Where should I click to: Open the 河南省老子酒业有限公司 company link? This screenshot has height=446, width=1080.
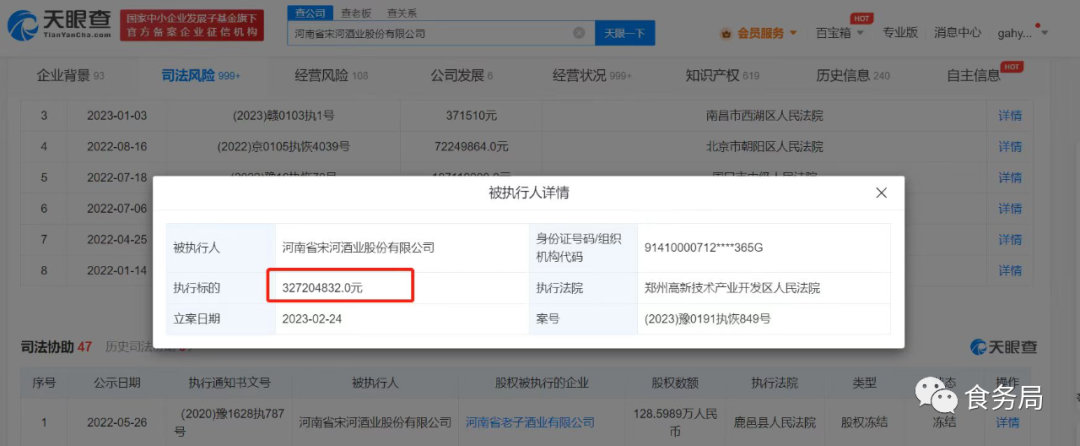530,422
